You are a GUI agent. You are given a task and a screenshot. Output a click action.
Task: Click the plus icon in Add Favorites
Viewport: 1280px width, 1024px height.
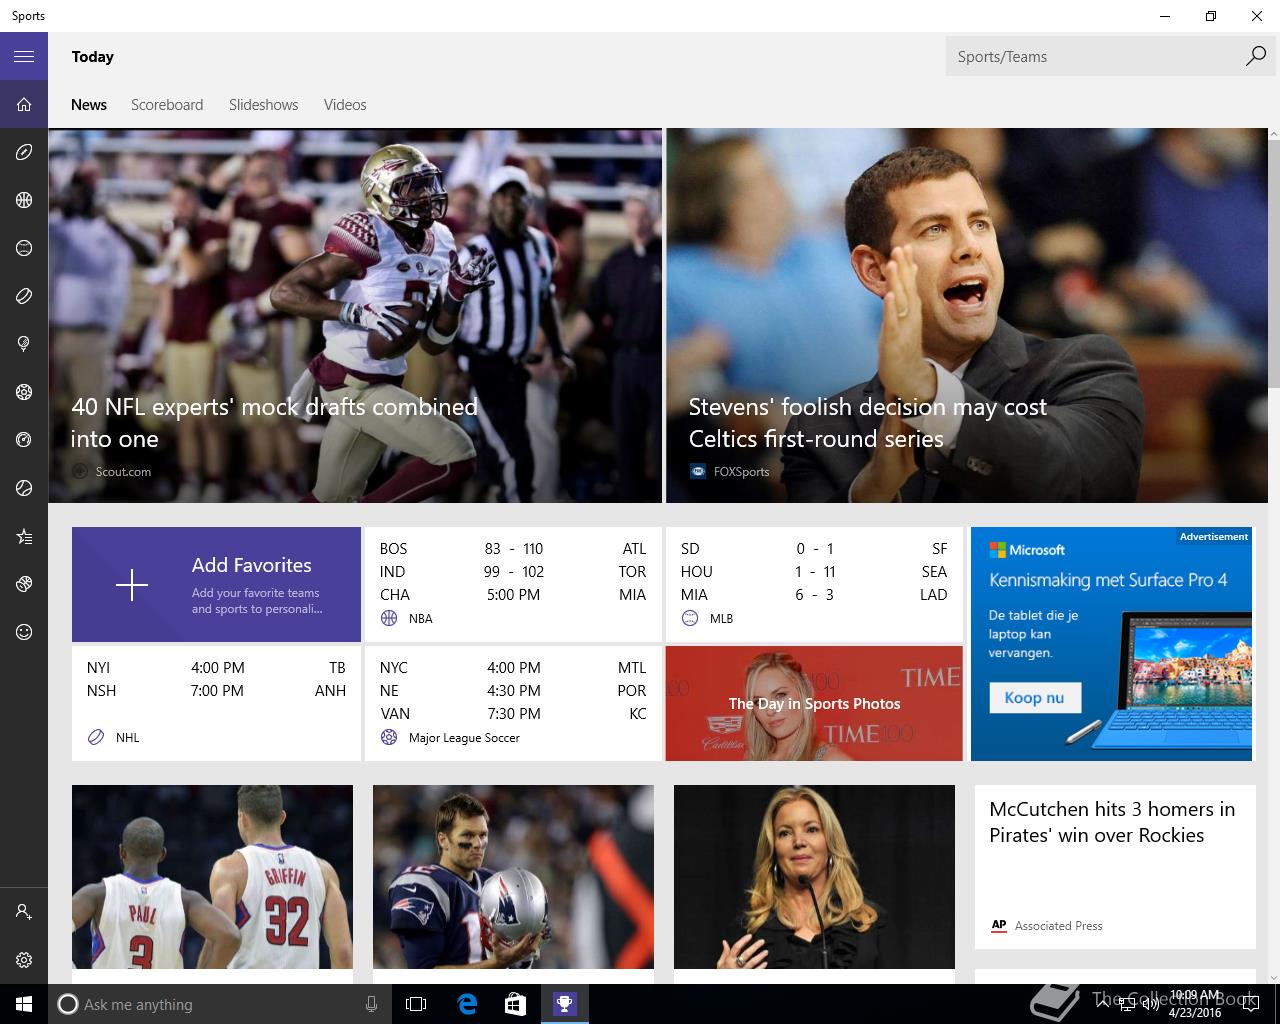point(132,585)
